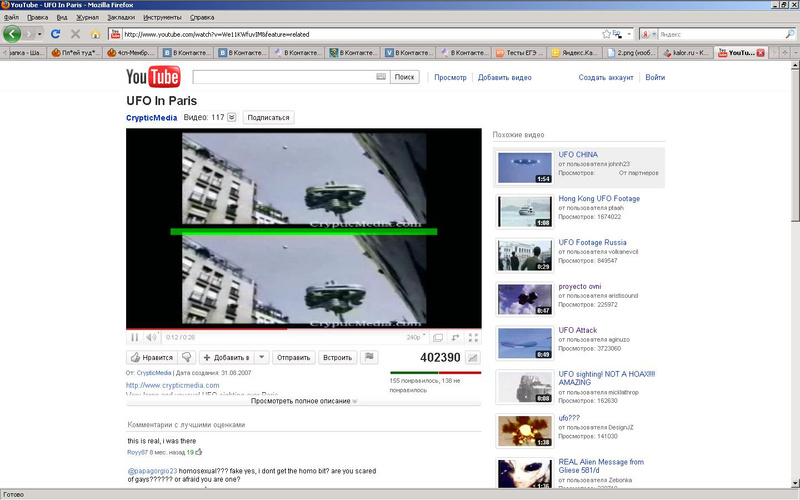Image resolution: width=800 pixels, height=500 pixels.
Task: Click the Добавить видео link
Action: click(505, 78)
